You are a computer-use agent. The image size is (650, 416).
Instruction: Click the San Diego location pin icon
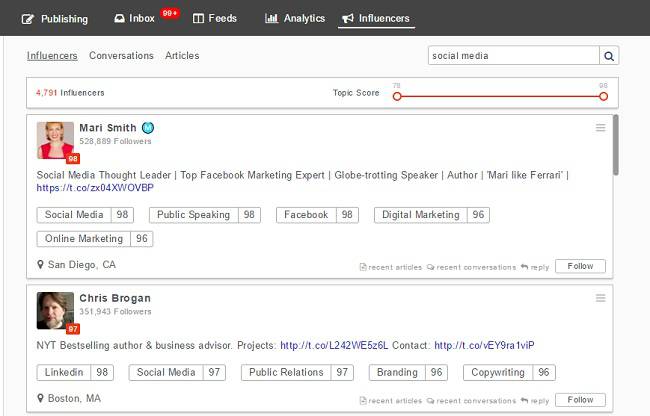(40, 264)
